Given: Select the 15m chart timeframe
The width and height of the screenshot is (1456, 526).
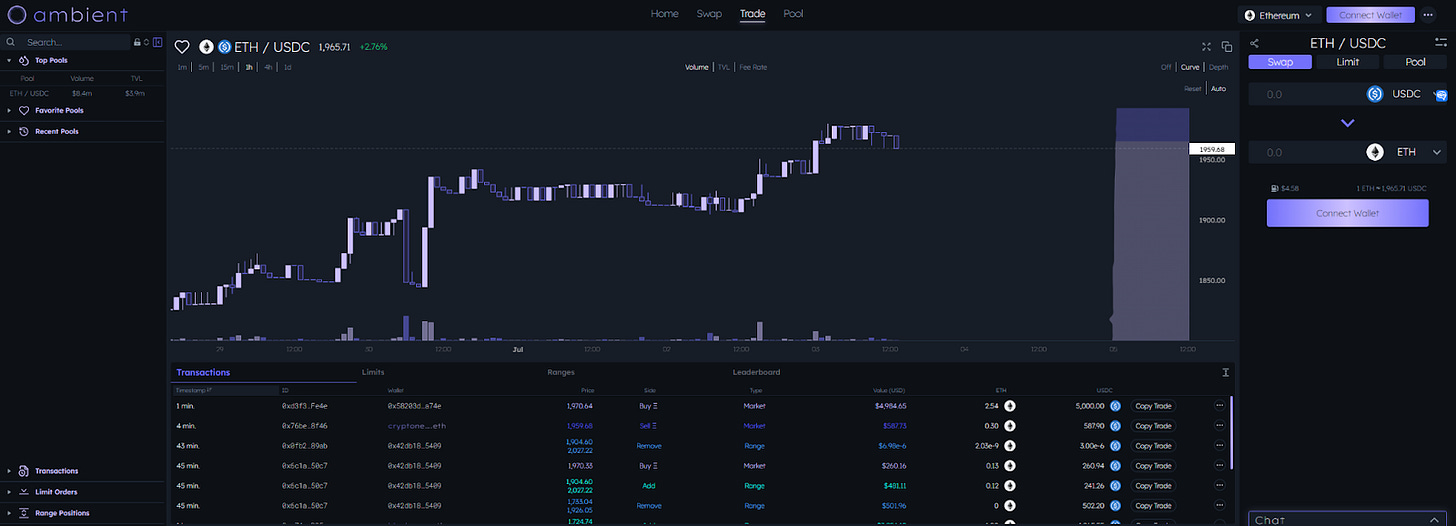Looking at the screenshot, I should click(x=227, y=67).
